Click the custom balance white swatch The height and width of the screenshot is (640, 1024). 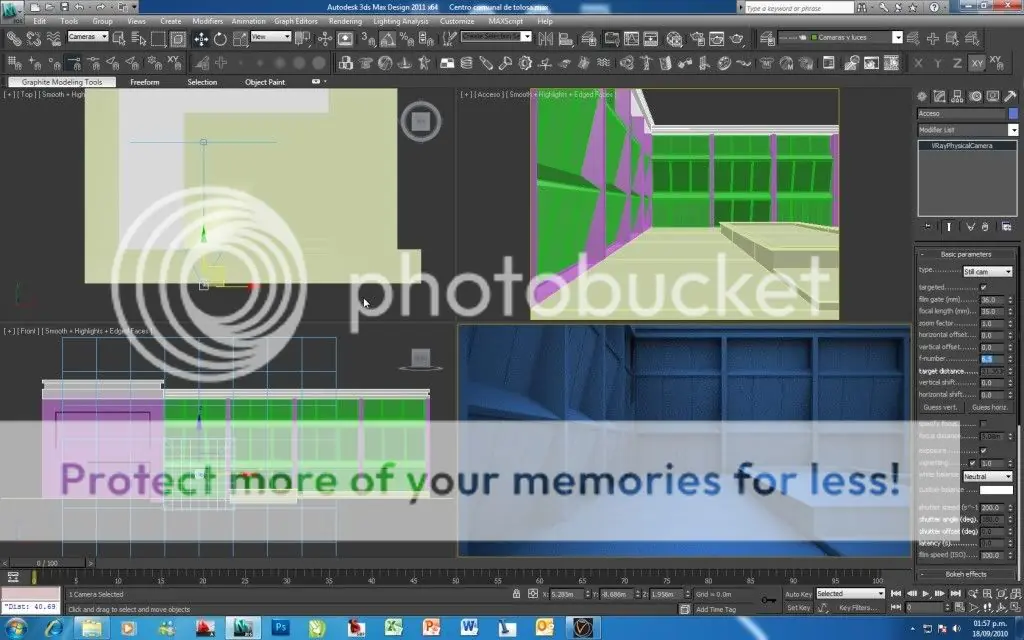pyautogui.click(x=996, y=490)
